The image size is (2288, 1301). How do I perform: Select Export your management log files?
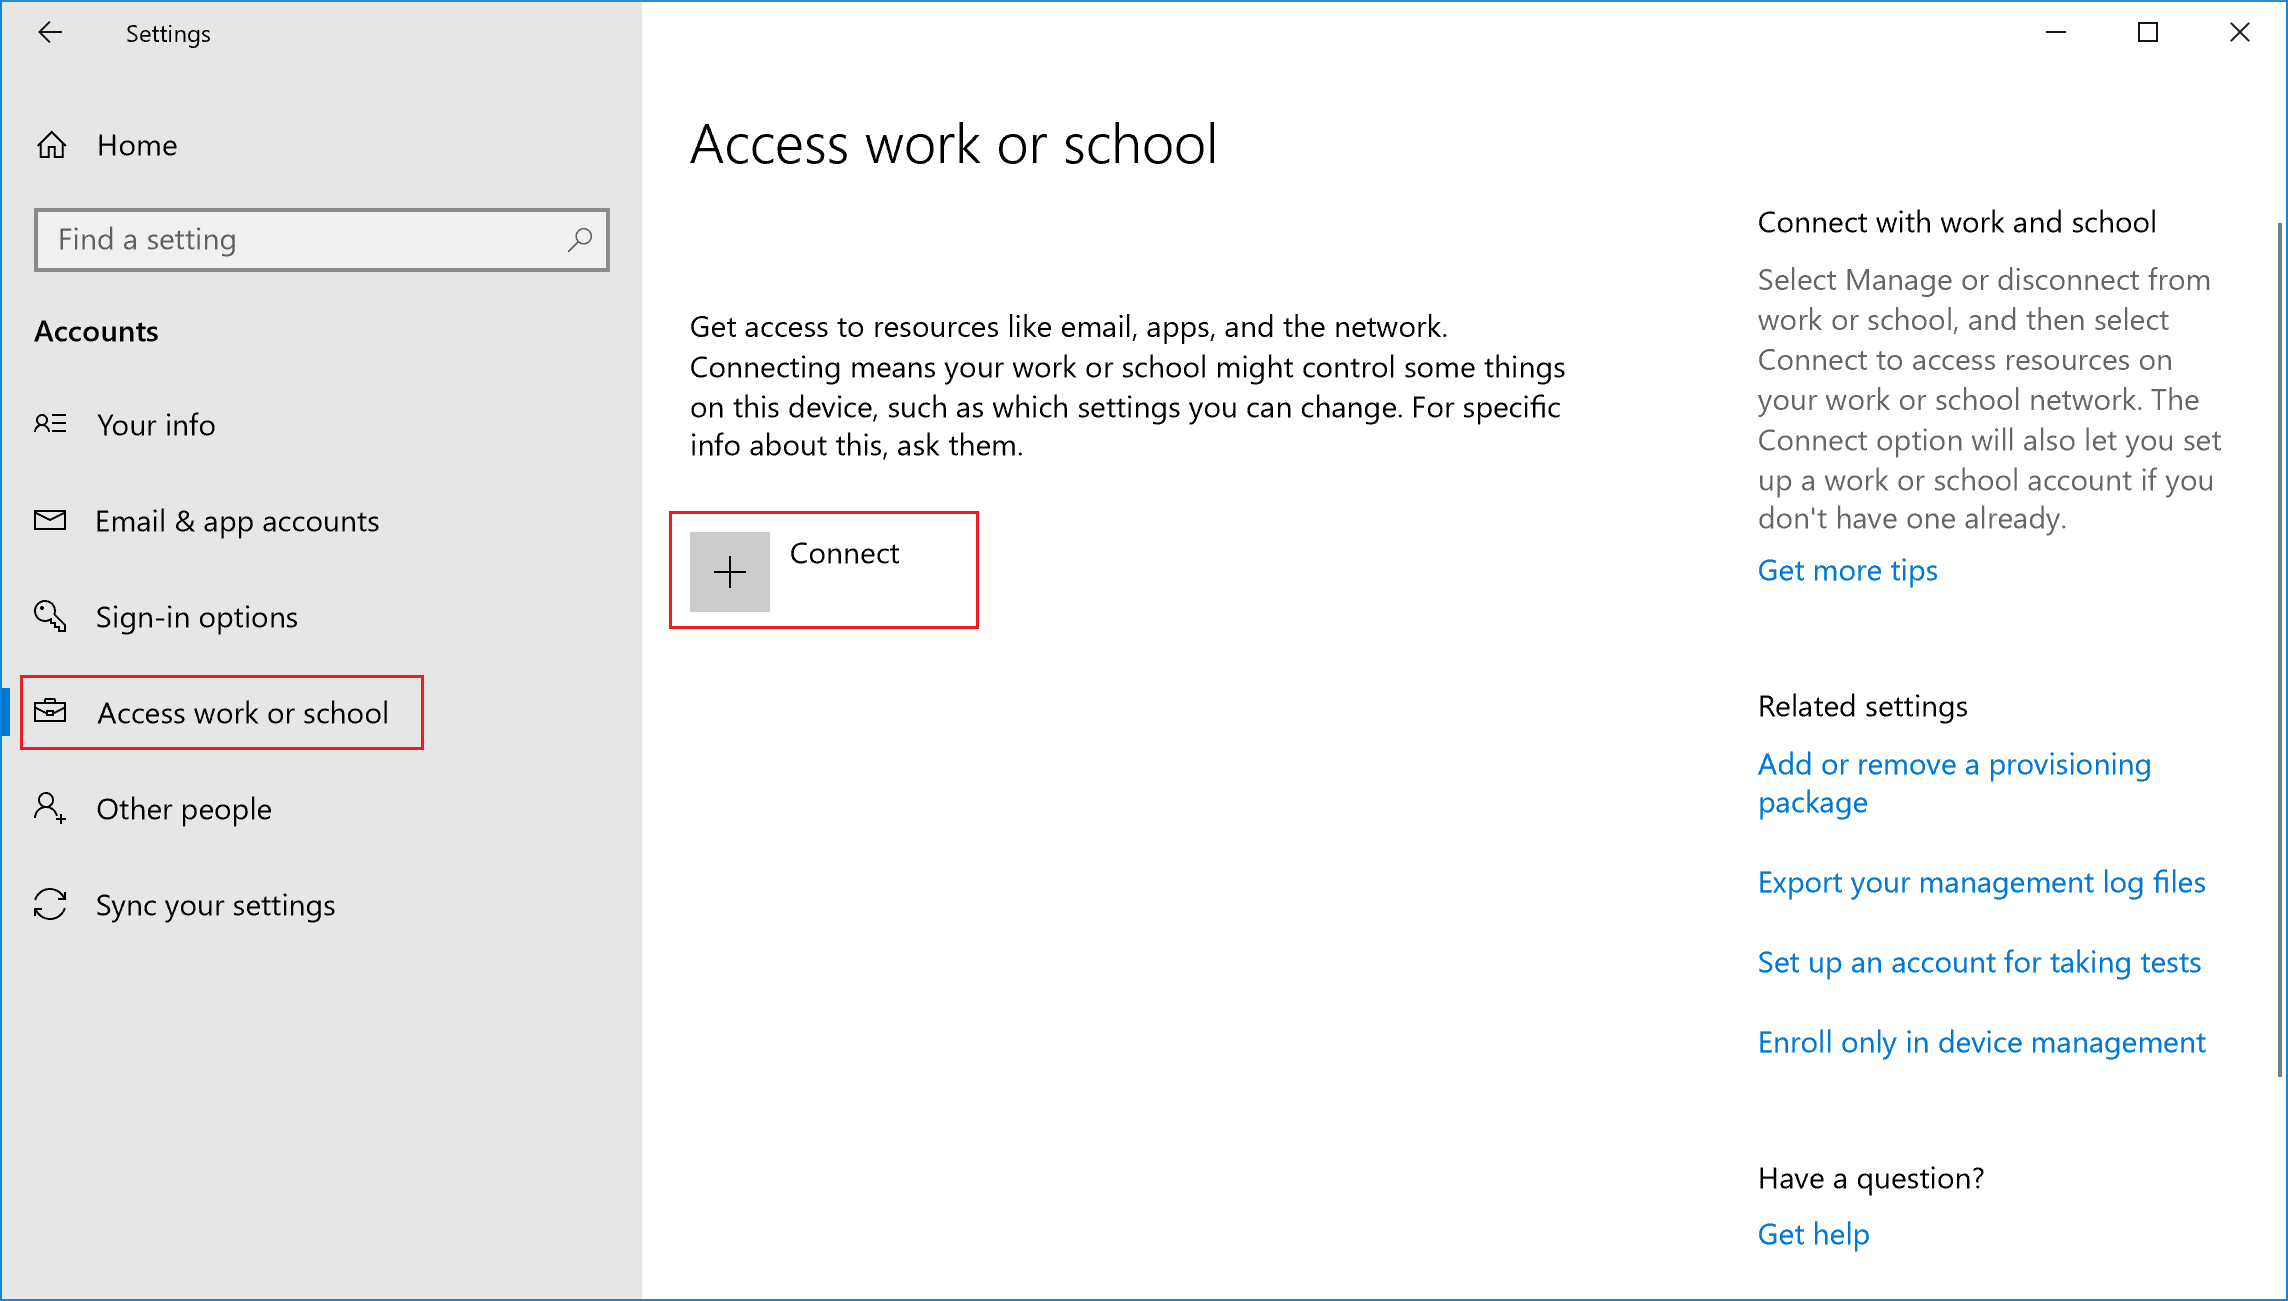click(x=1983, y=881)
